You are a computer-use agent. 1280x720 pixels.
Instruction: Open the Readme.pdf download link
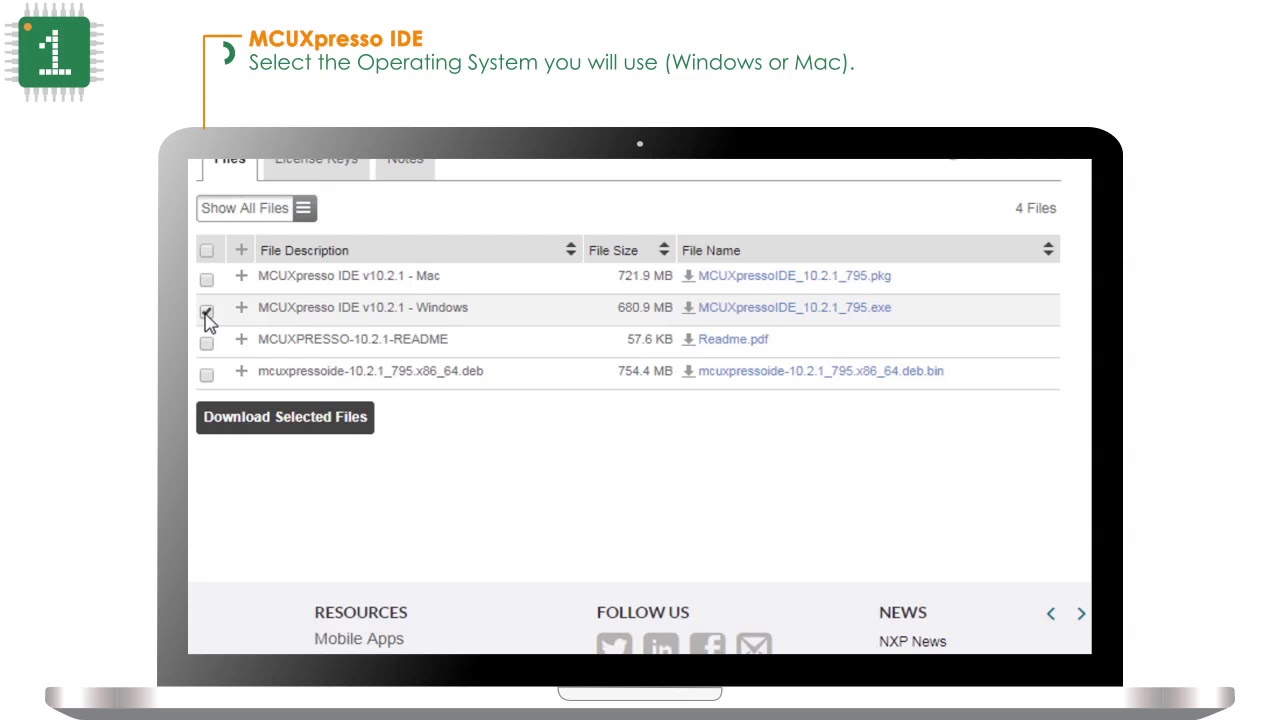[733, 340]
